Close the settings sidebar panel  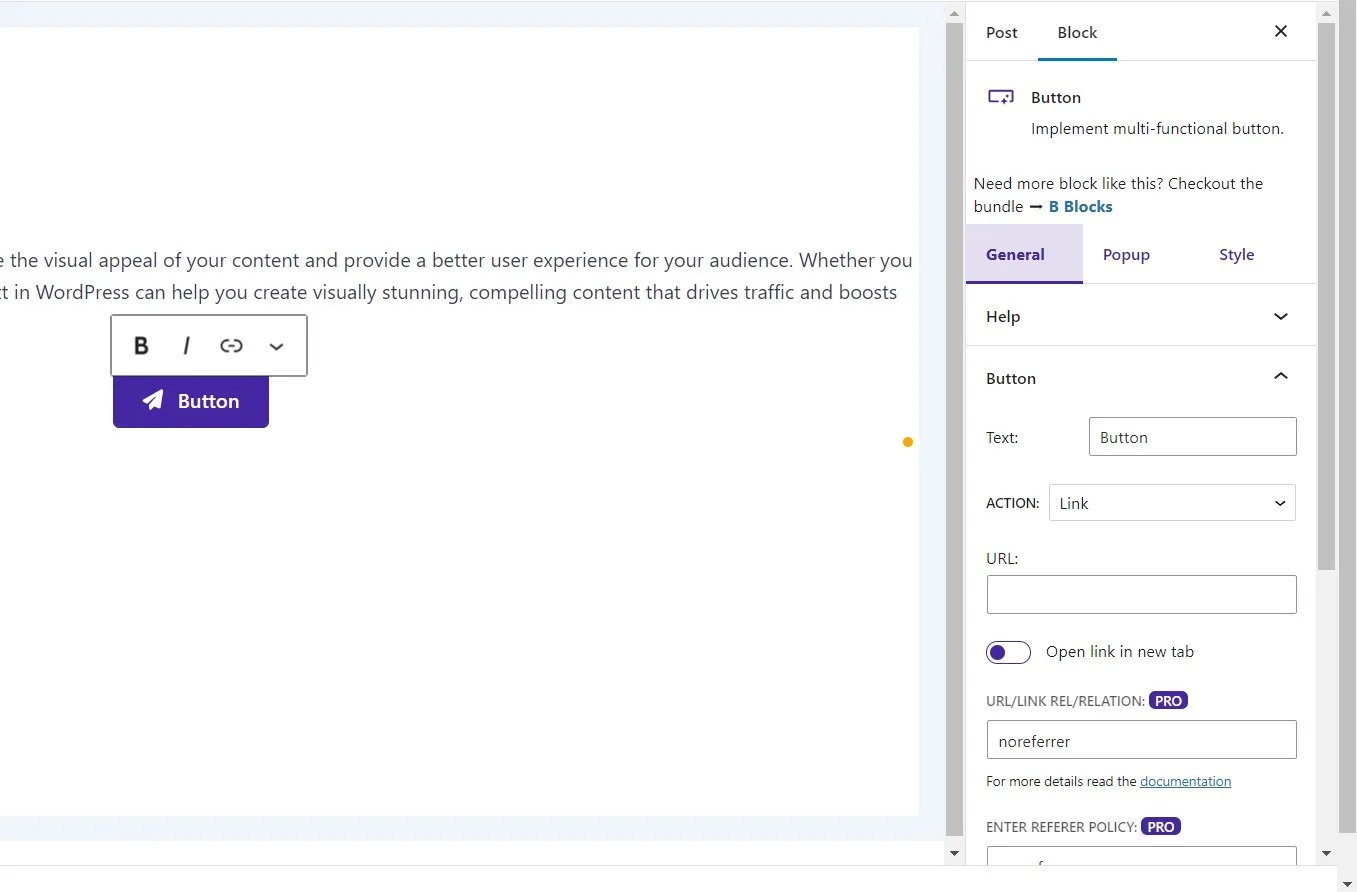1281,31
